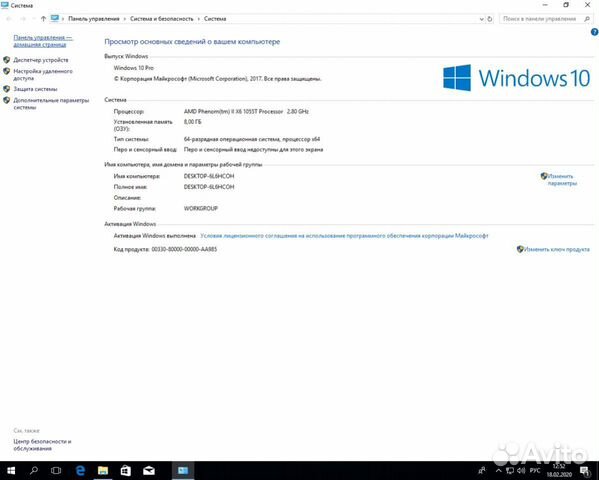Image resolution: width=599 pixels, height=480 pixels.
Task: Open System protection (Защита системы)
Action: tap(35, 89)
